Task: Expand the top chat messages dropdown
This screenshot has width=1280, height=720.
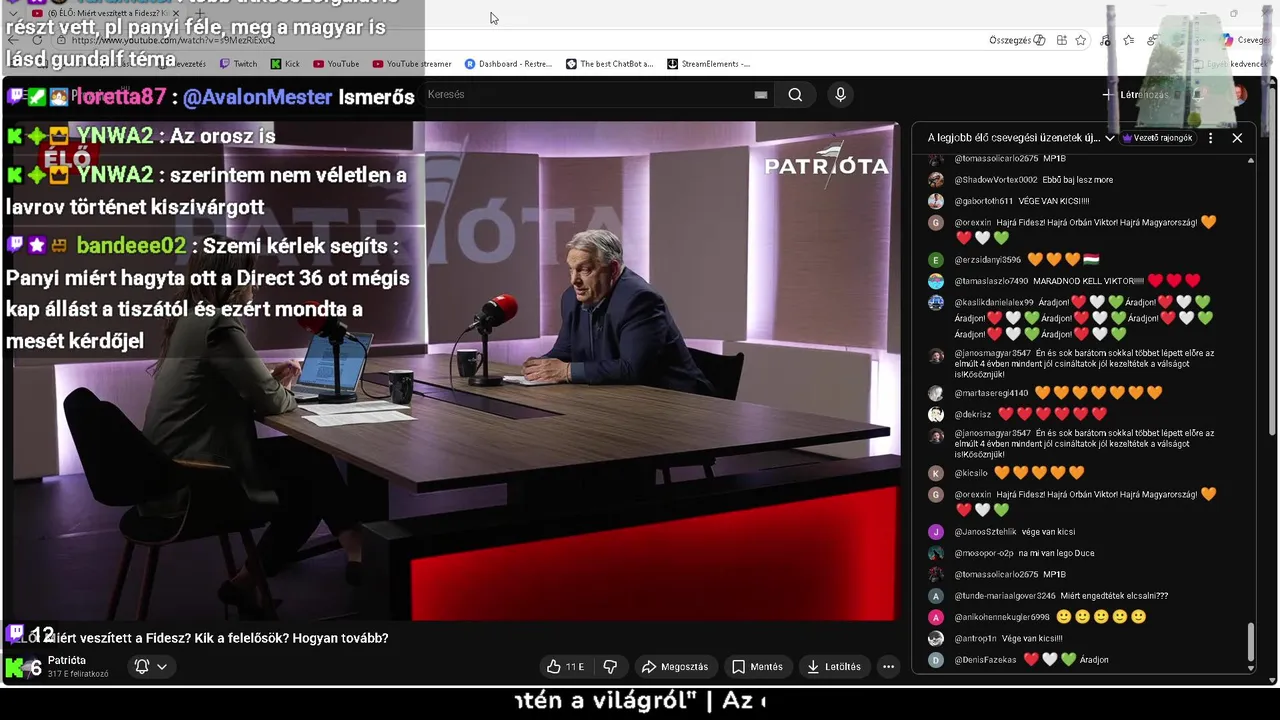Action: (1021, 138)
